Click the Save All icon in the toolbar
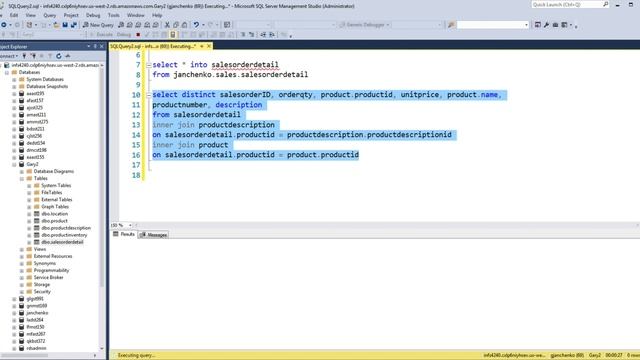This screenshot has width=640, height=360. 74,25
